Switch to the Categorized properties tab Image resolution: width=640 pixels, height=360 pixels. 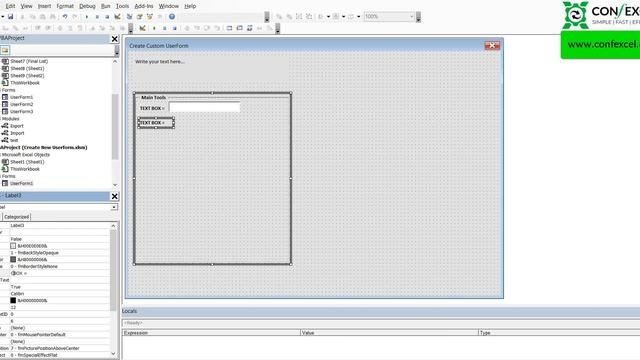[x=16, y=217]
